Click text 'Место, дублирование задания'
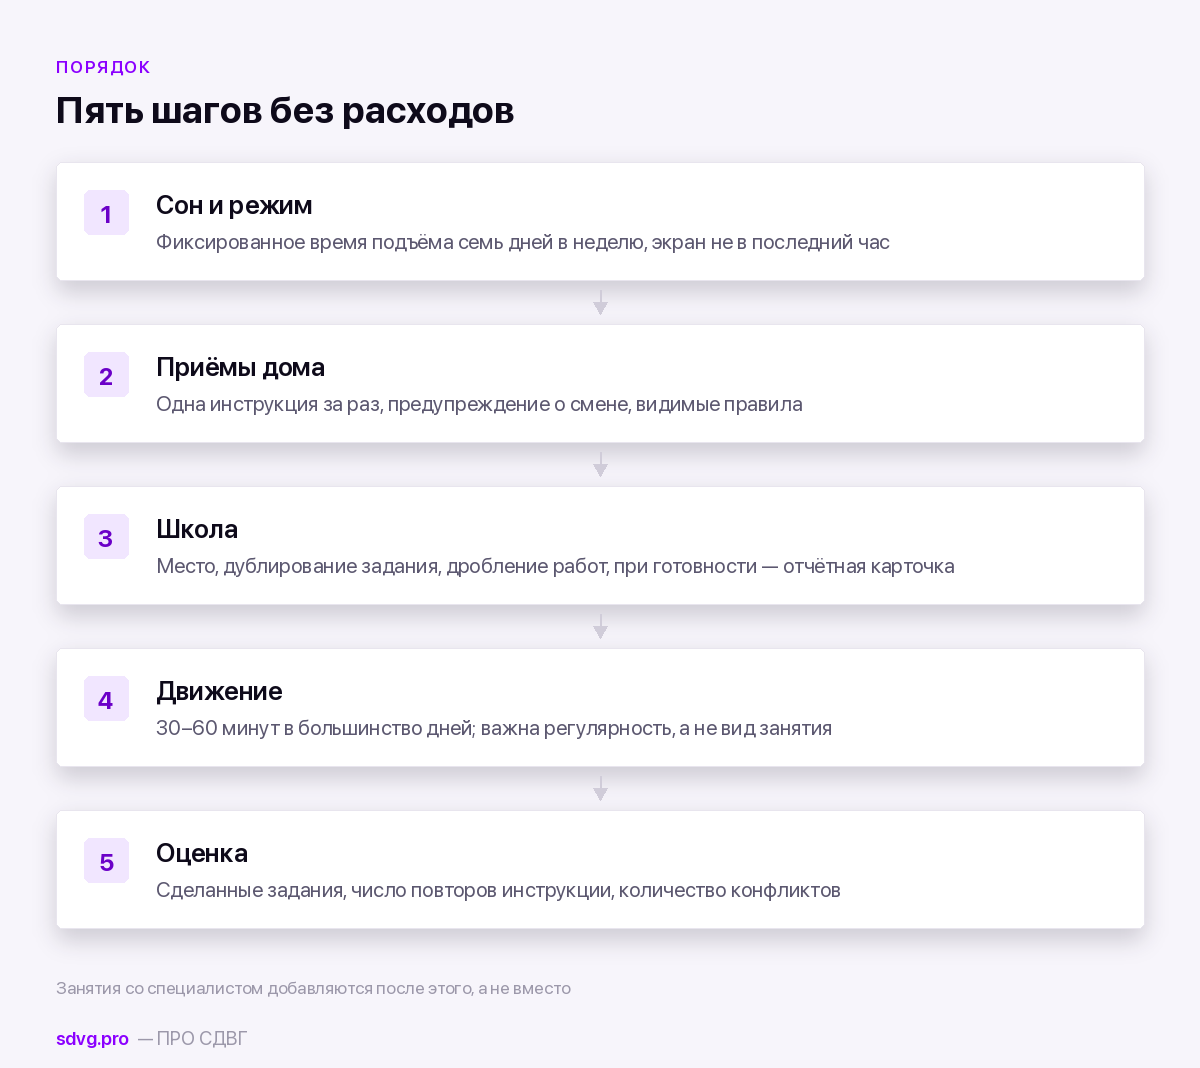Viewport: 1200px width, 1068px height. (x=297, y=566)
